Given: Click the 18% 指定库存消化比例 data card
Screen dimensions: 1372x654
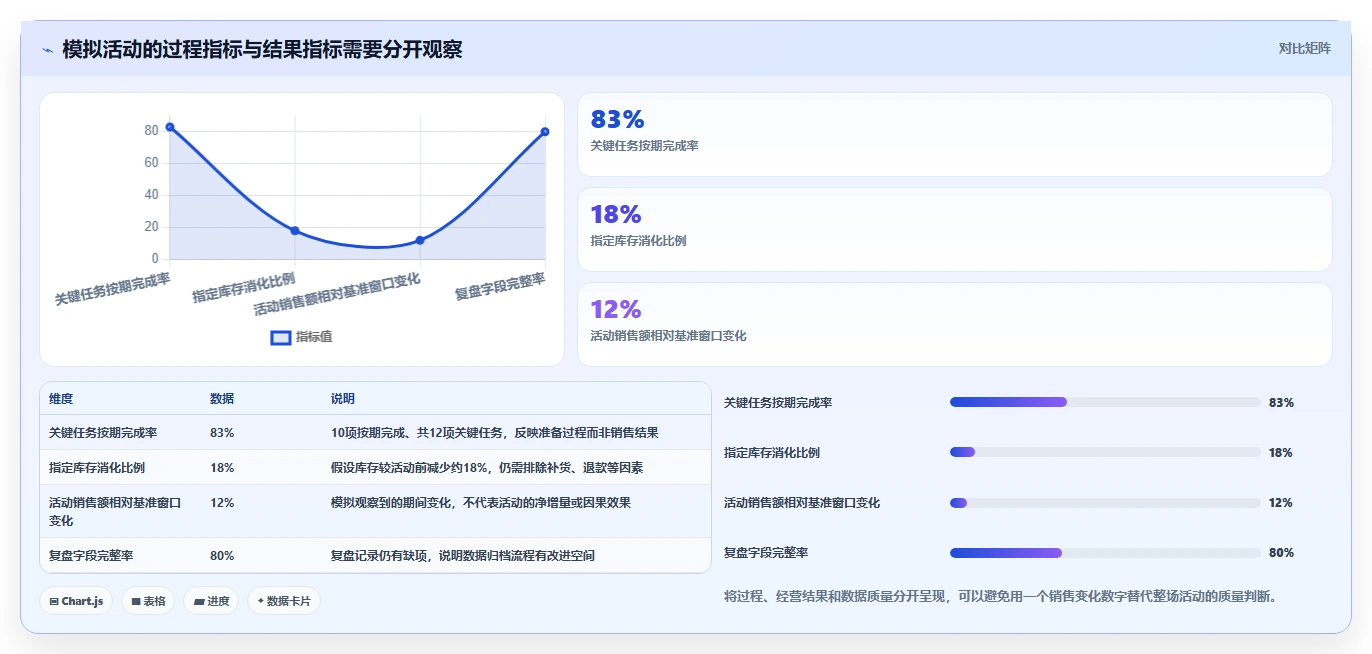Looking at the screenshot, I should click(955, 229).
